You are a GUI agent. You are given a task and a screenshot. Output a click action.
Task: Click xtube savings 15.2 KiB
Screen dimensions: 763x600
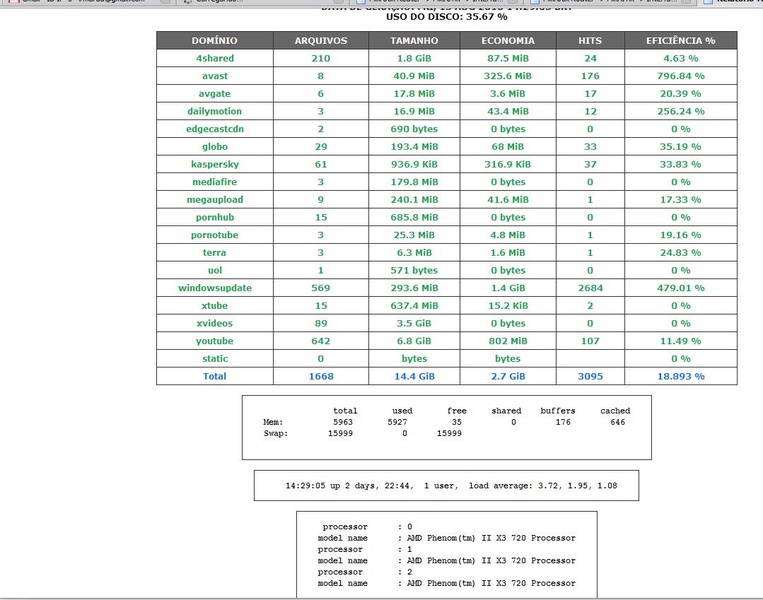[x=508, y=306]
